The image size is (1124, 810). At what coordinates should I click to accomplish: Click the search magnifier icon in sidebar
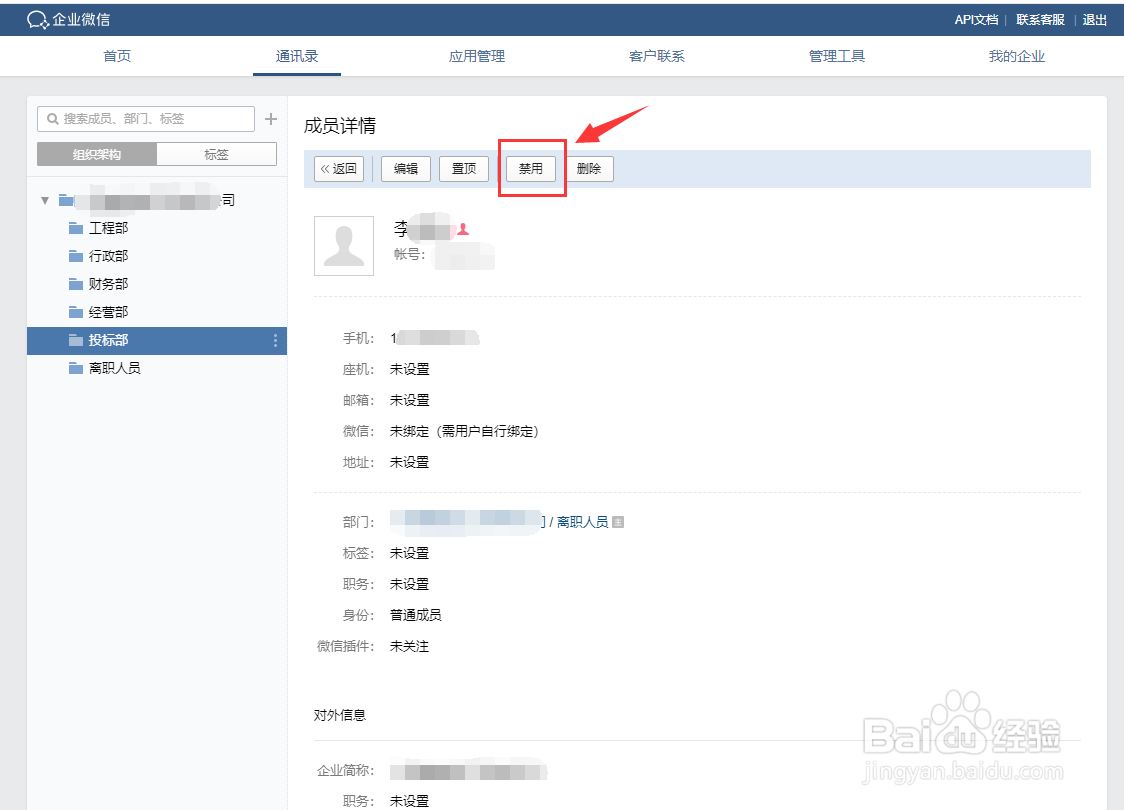tap(51, 118)
